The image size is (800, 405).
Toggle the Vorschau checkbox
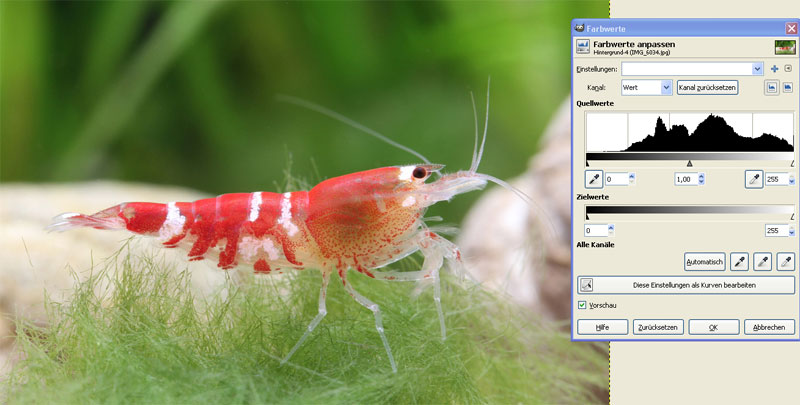click(x=583, y=305)
